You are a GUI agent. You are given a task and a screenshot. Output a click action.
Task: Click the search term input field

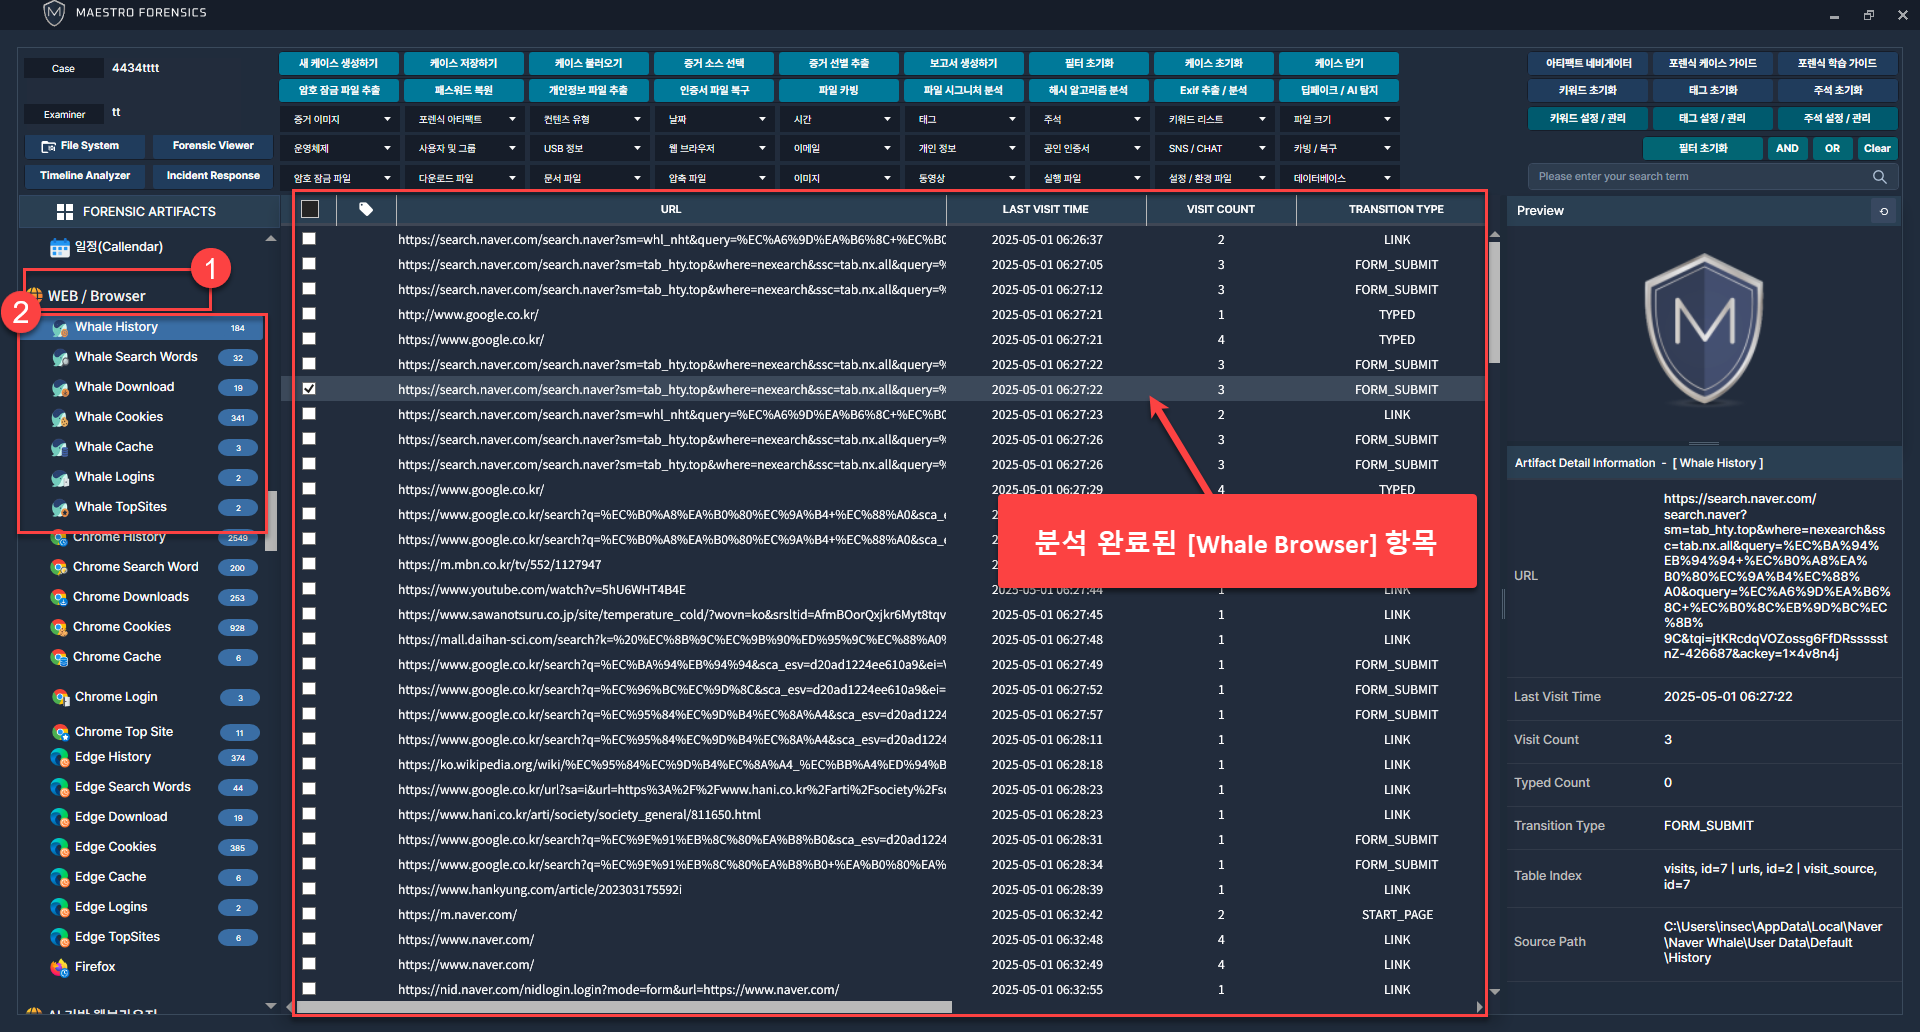[1700, 177]
